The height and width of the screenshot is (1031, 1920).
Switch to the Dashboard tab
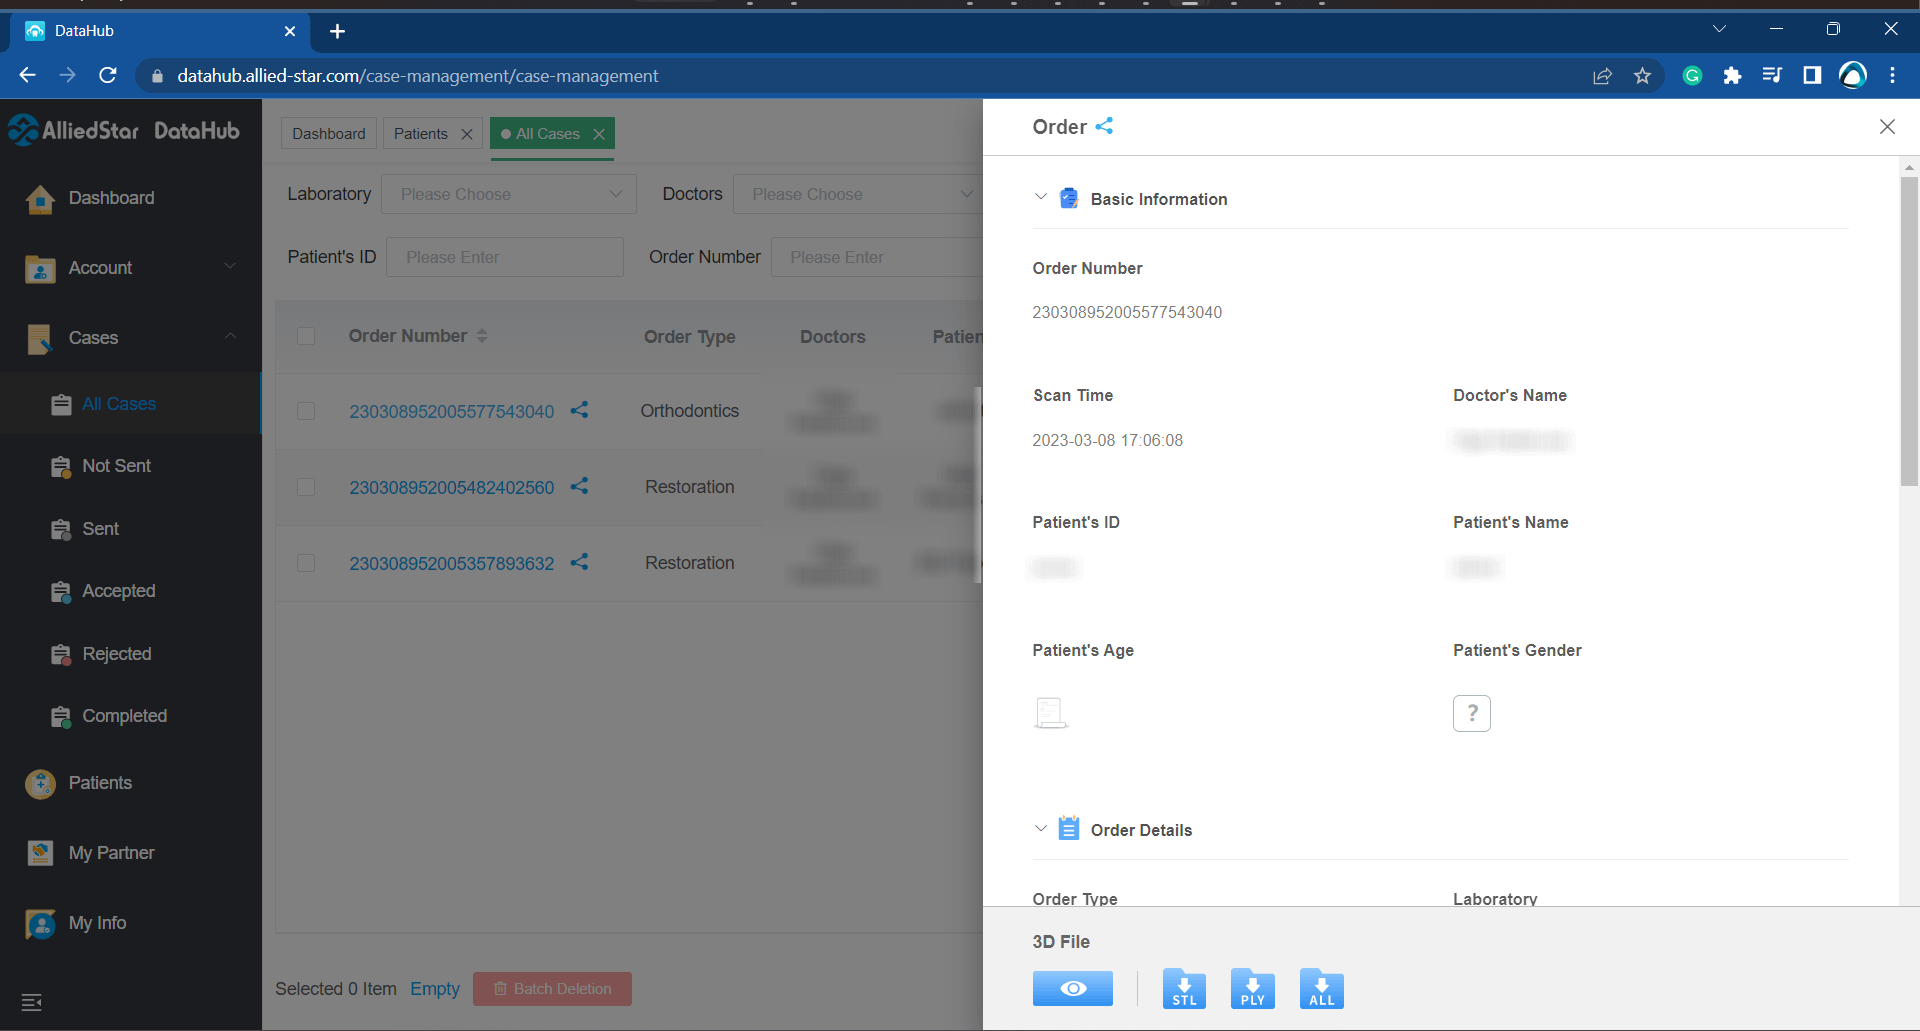tap(328, 133)
